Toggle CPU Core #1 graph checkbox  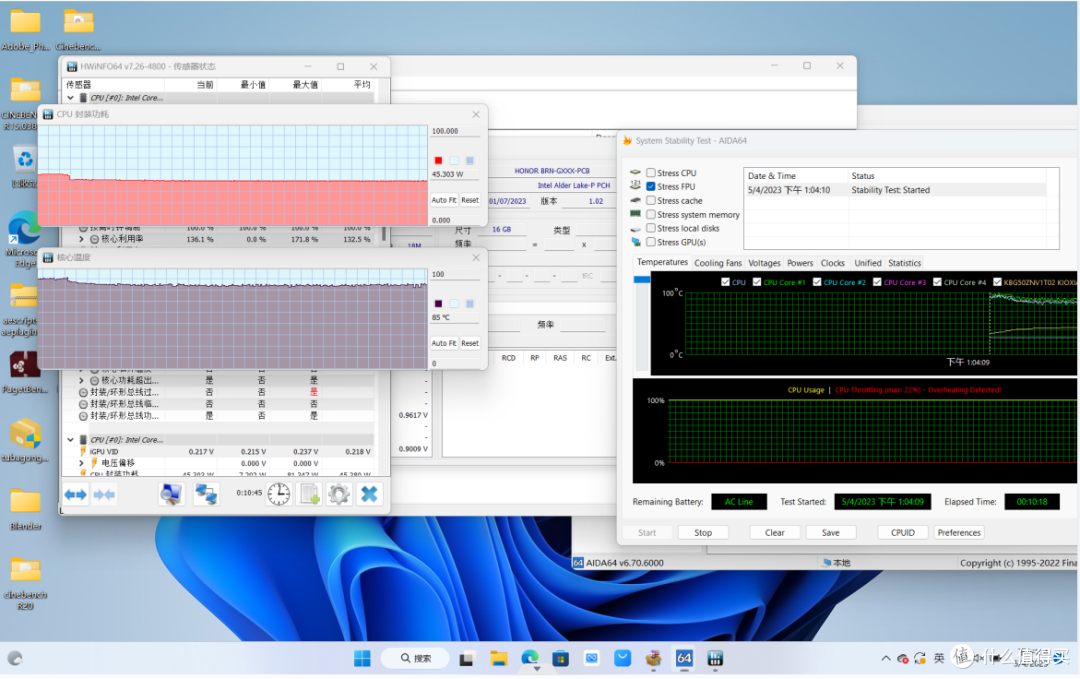(757, 282)
